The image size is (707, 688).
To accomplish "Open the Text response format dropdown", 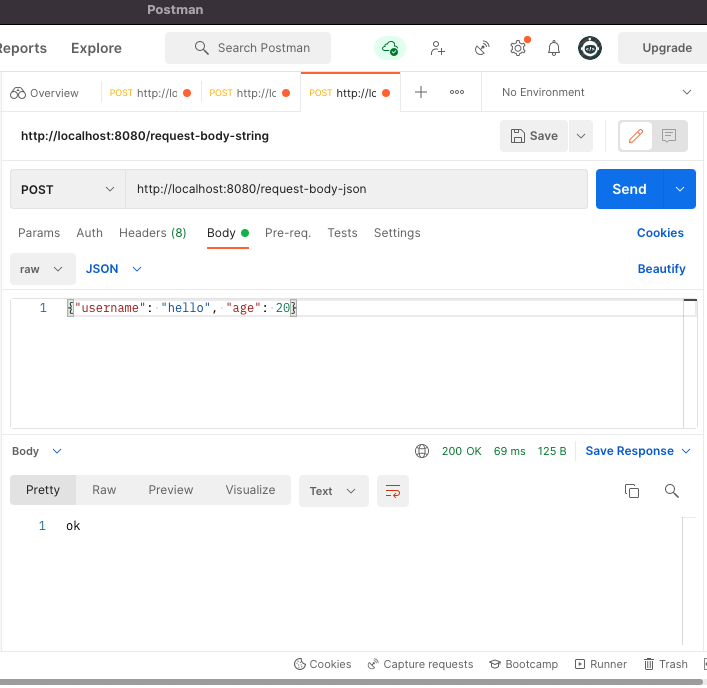I will click(334, 491).
